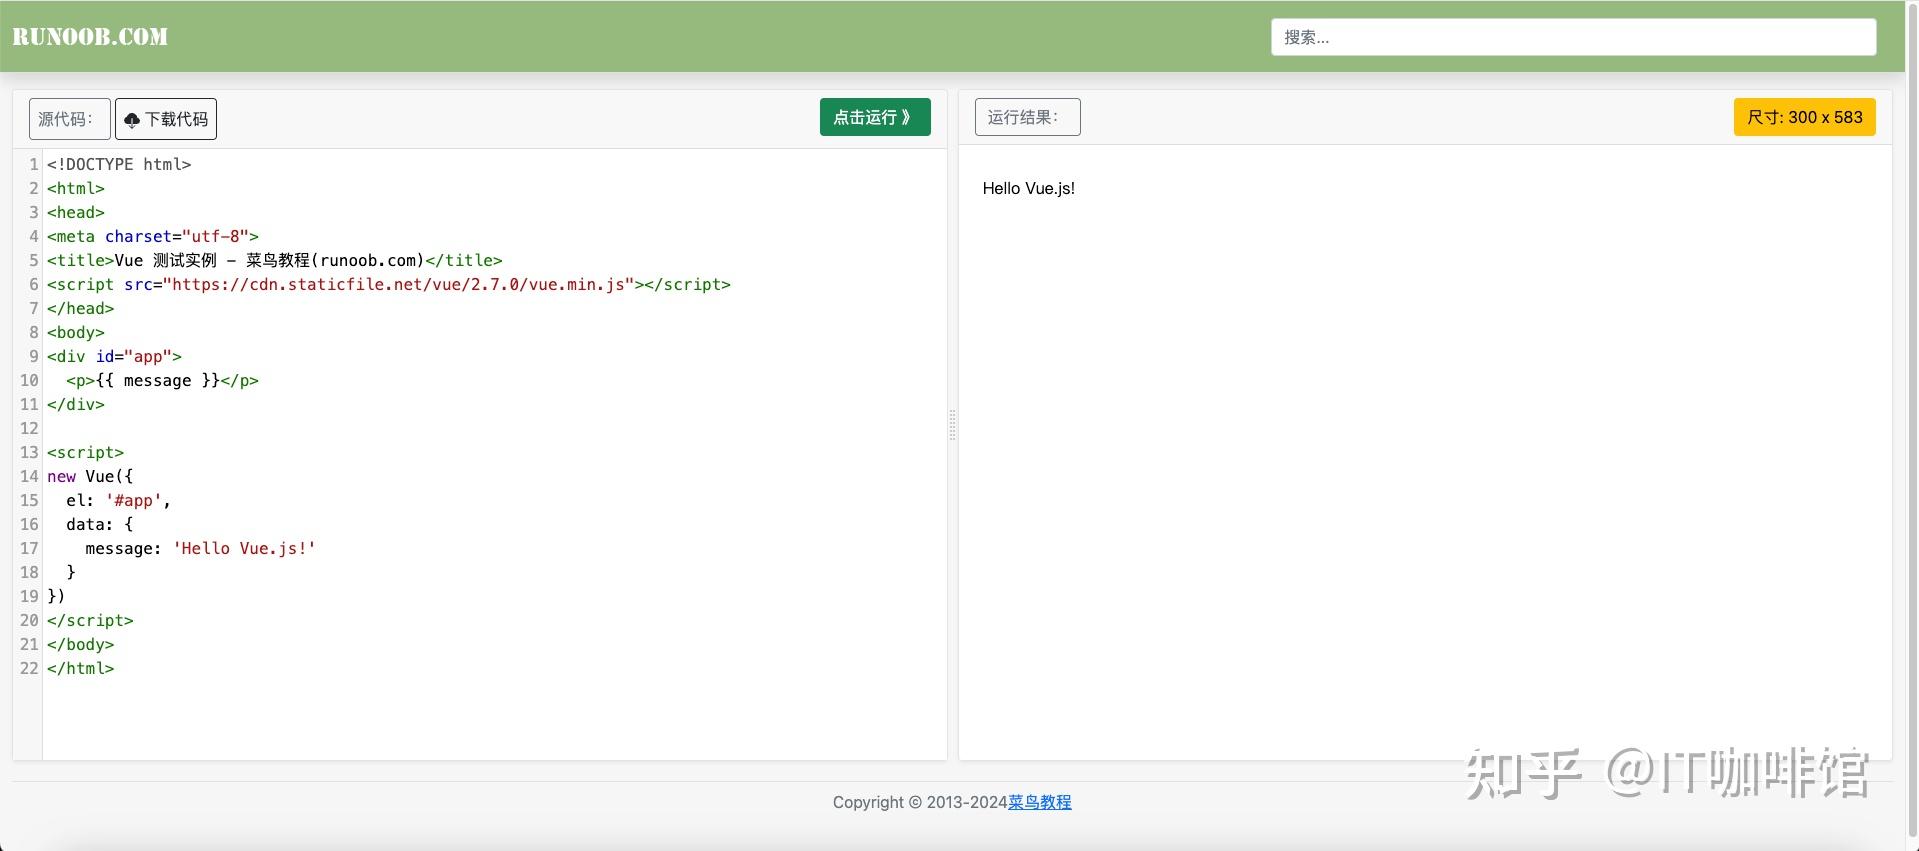Click the closing </script> line

90,620
